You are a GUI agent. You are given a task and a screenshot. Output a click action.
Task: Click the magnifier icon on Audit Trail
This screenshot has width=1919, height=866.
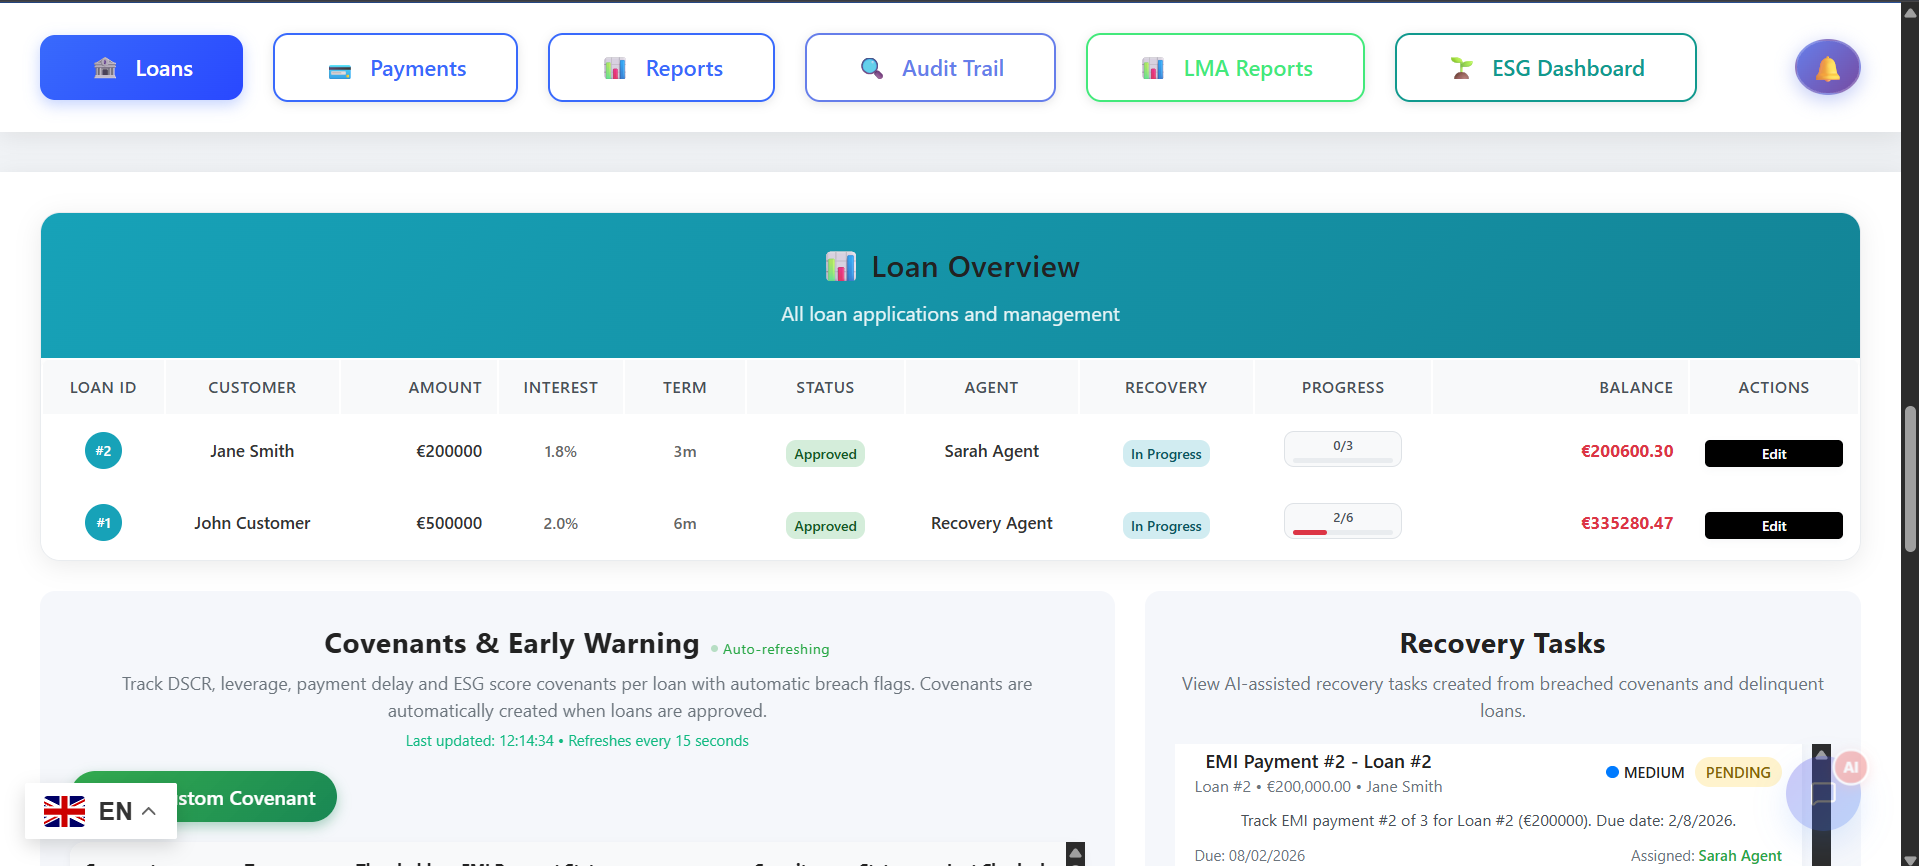872,68
